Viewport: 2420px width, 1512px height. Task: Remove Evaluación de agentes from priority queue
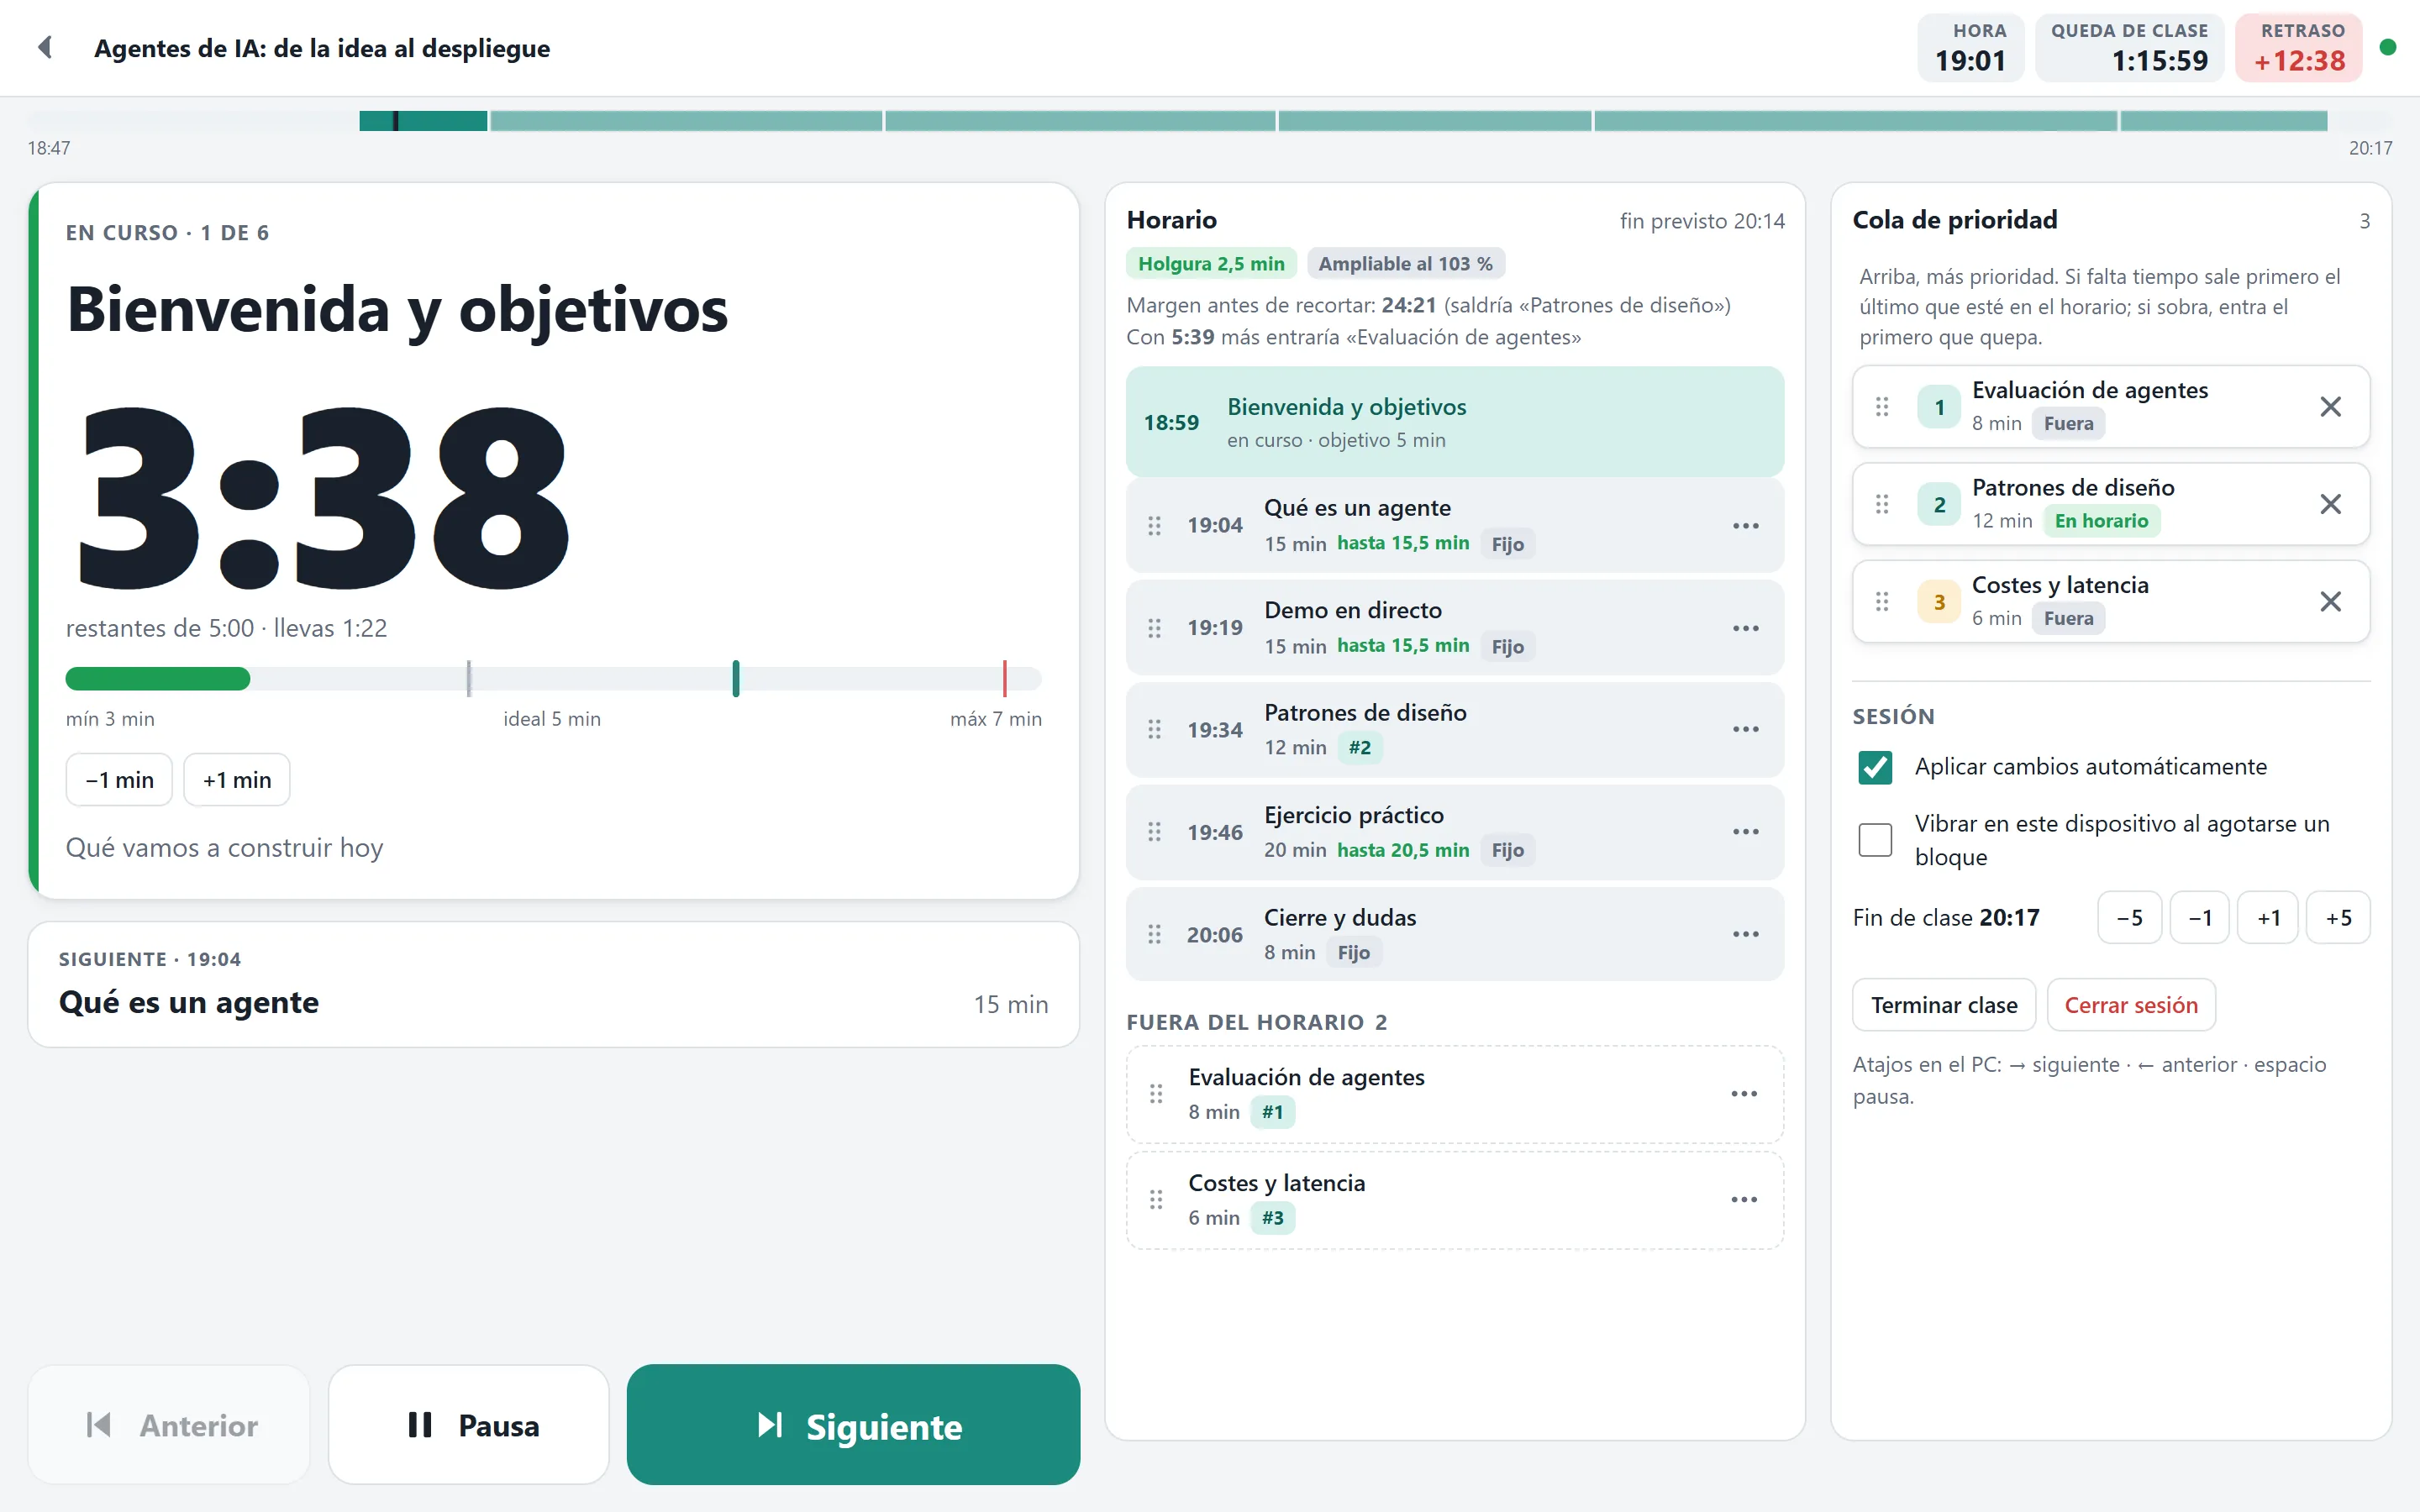(2330, 407)
